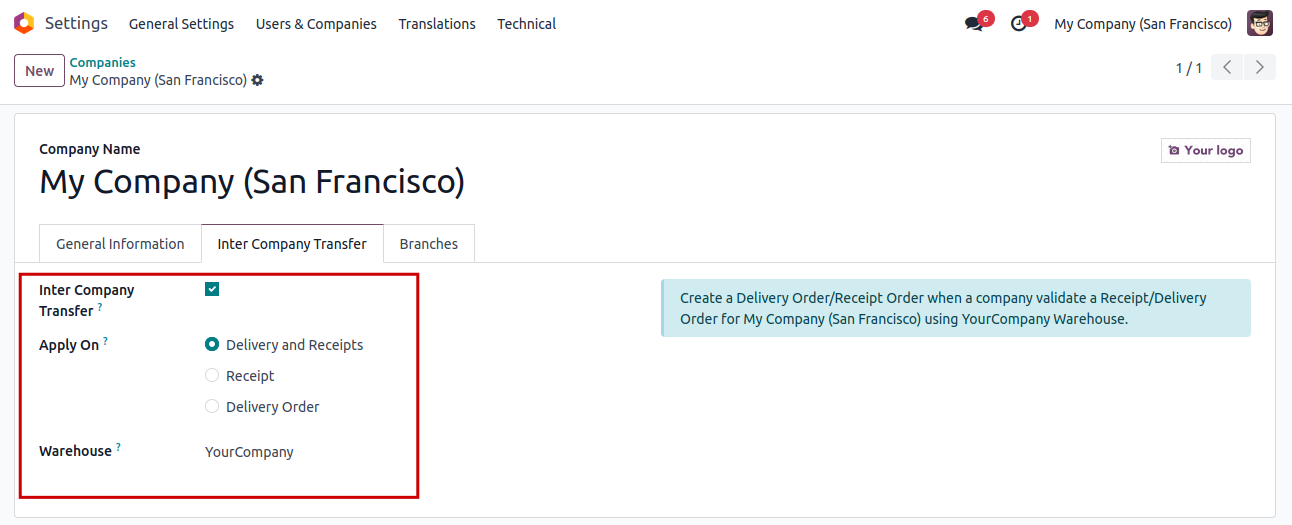The height and width of the screenshot is (525, 1292).
Task: Click the user avatar picture
Action: coord(1260,23)
